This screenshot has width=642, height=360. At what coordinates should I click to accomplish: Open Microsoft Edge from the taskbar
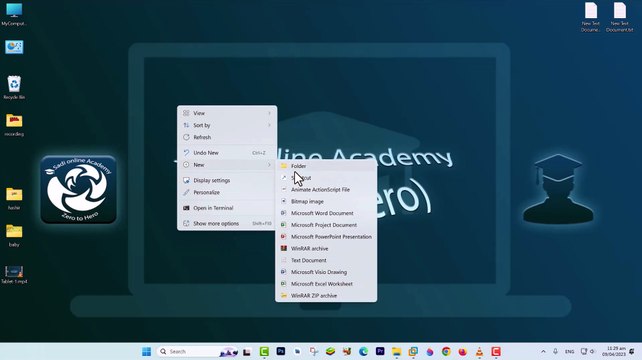363,351
